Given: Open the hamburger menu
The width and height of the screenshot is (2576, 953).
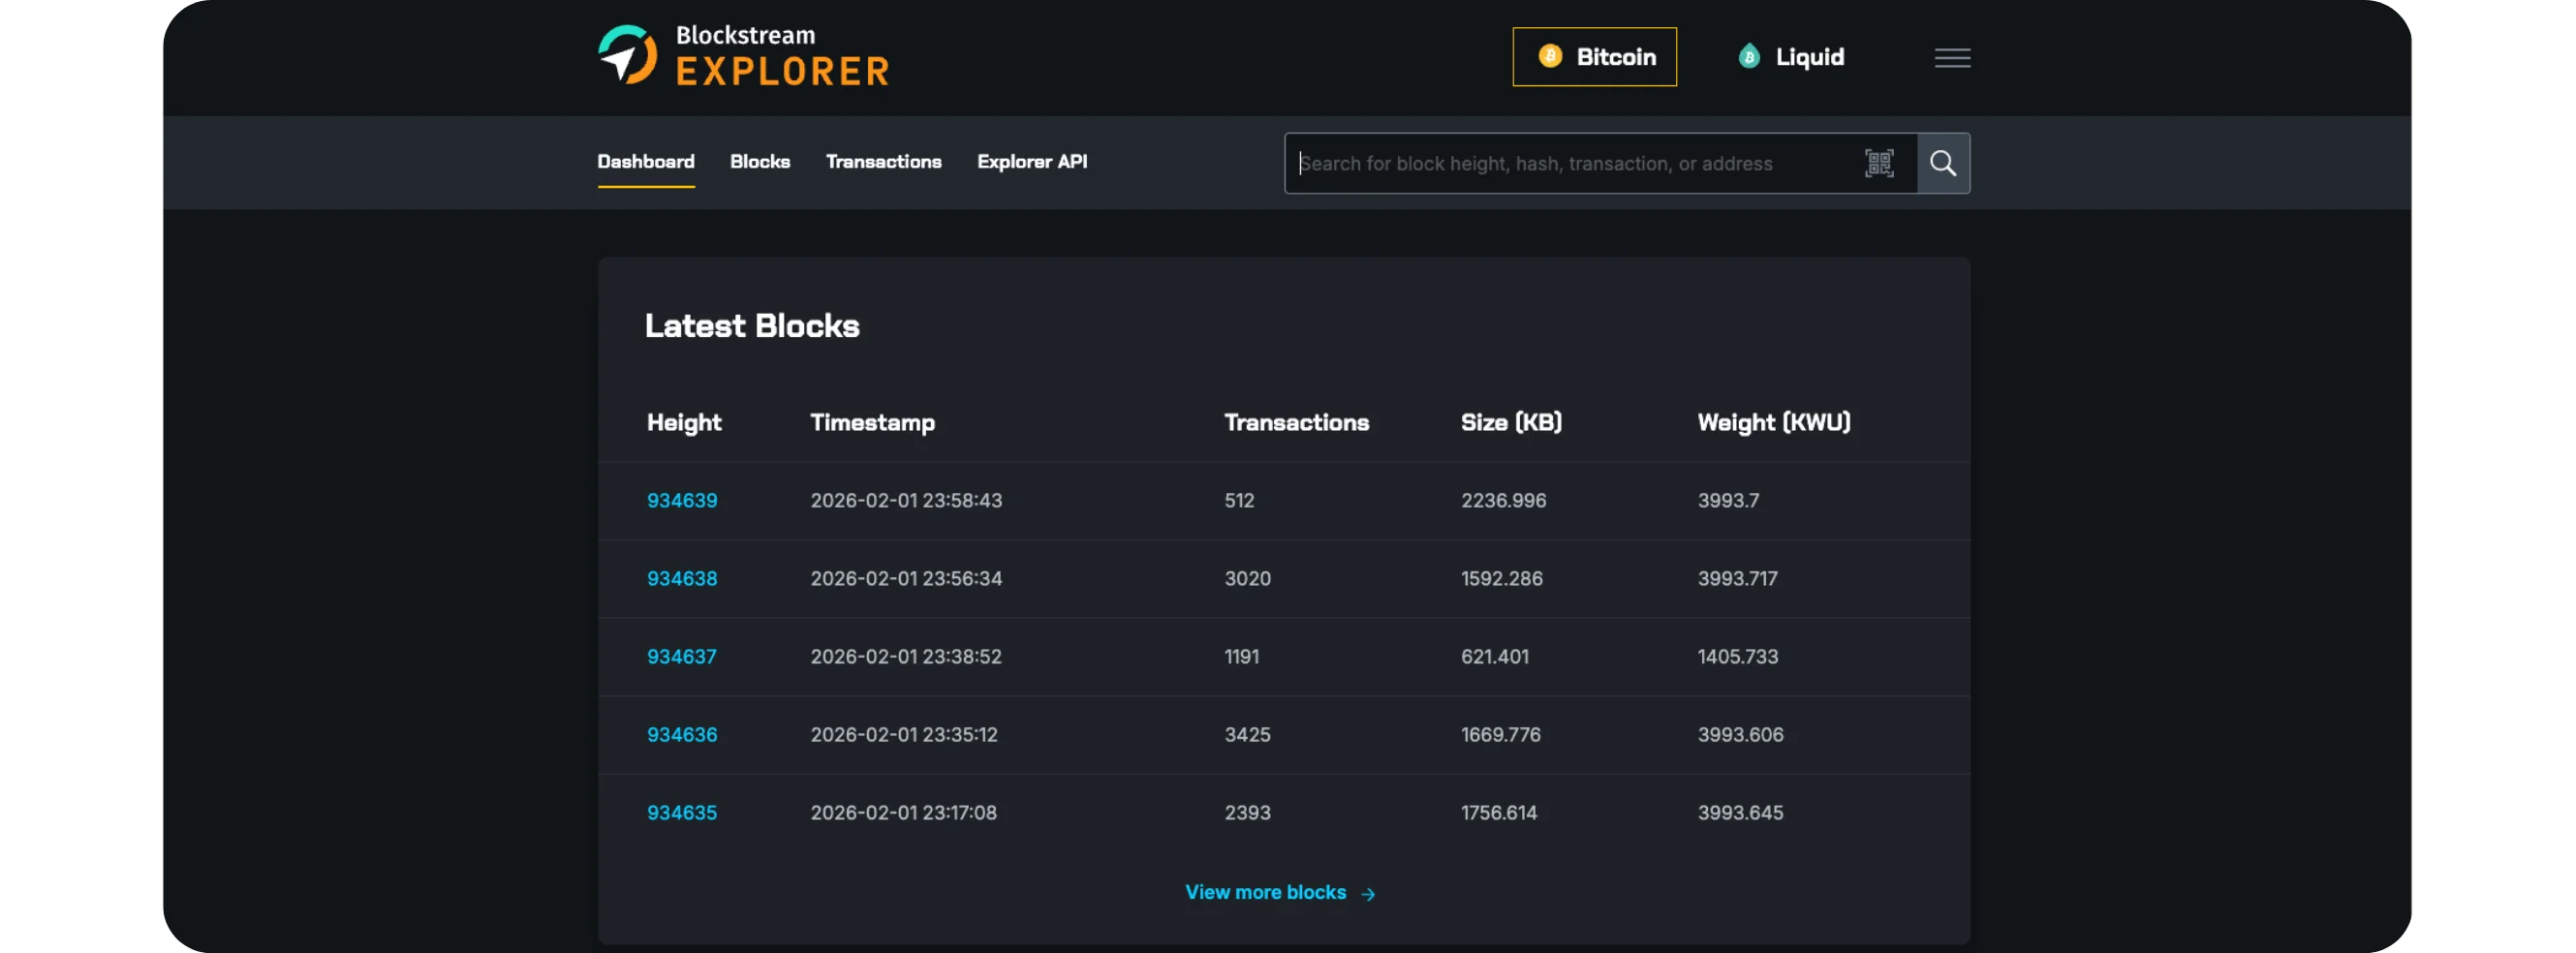Looking at the screenshot, I should coord(1951,58).
